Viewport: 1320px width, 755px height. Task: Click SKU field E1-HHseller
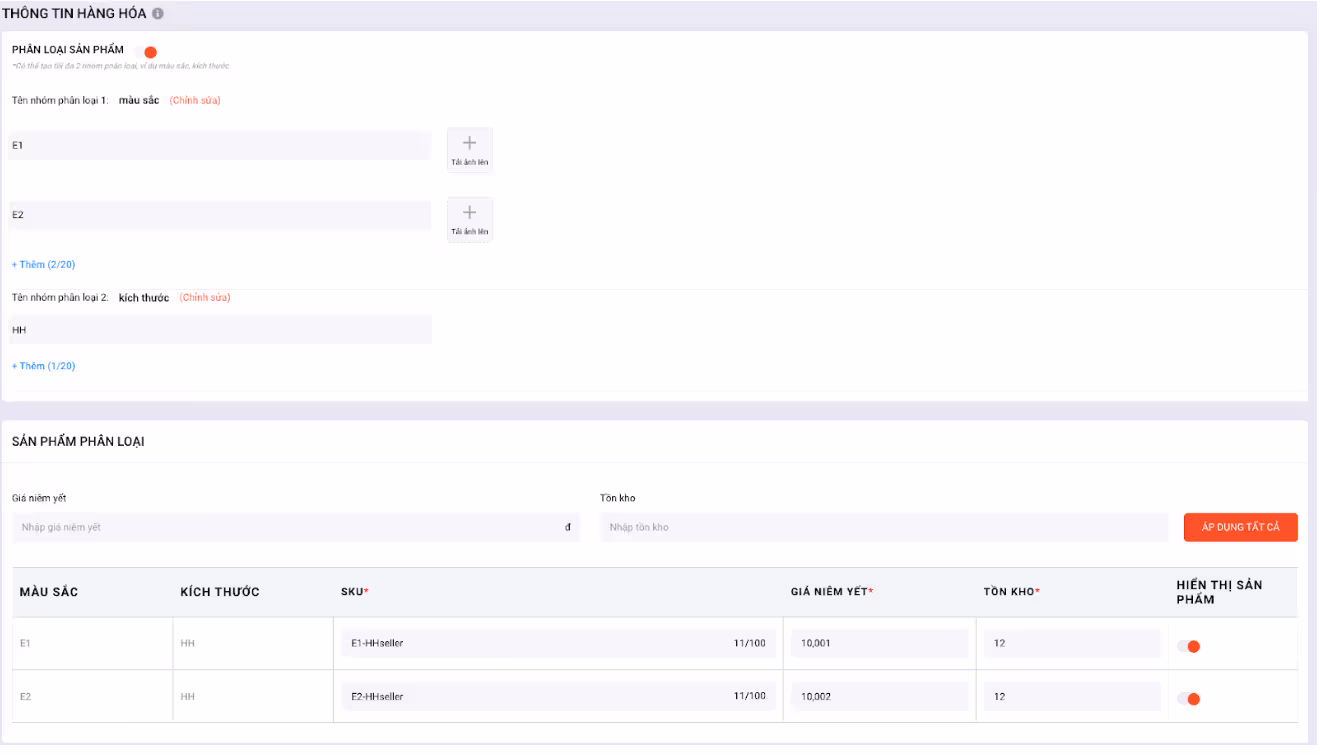coord(558,643)
